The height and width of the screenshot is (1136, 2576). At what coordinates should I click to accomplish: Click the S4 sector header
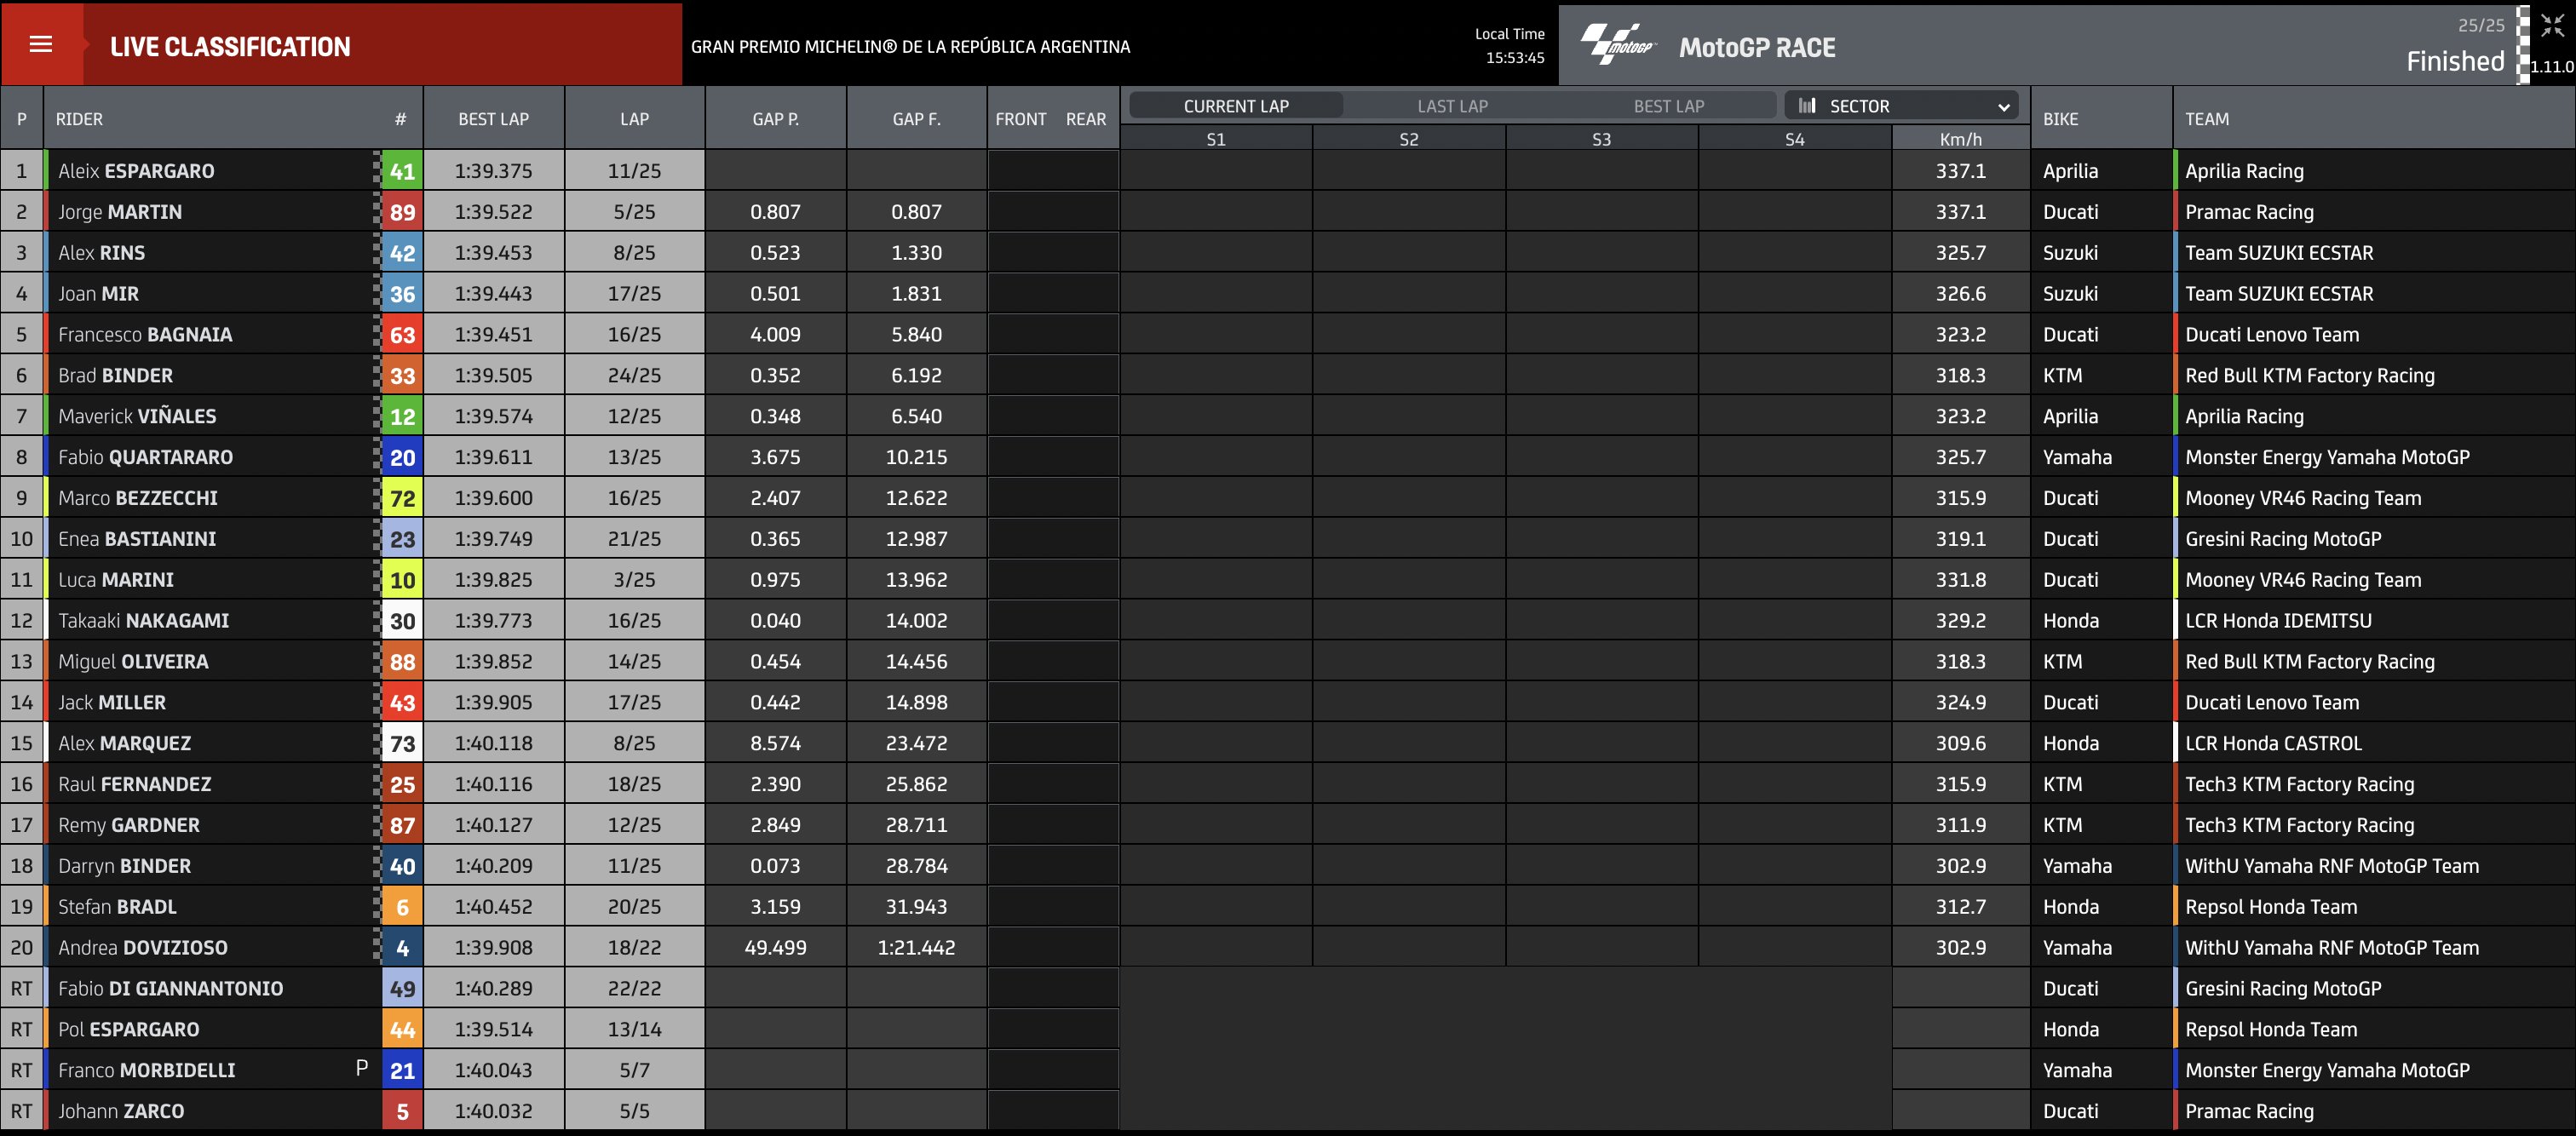click(x=1794, y=139)
